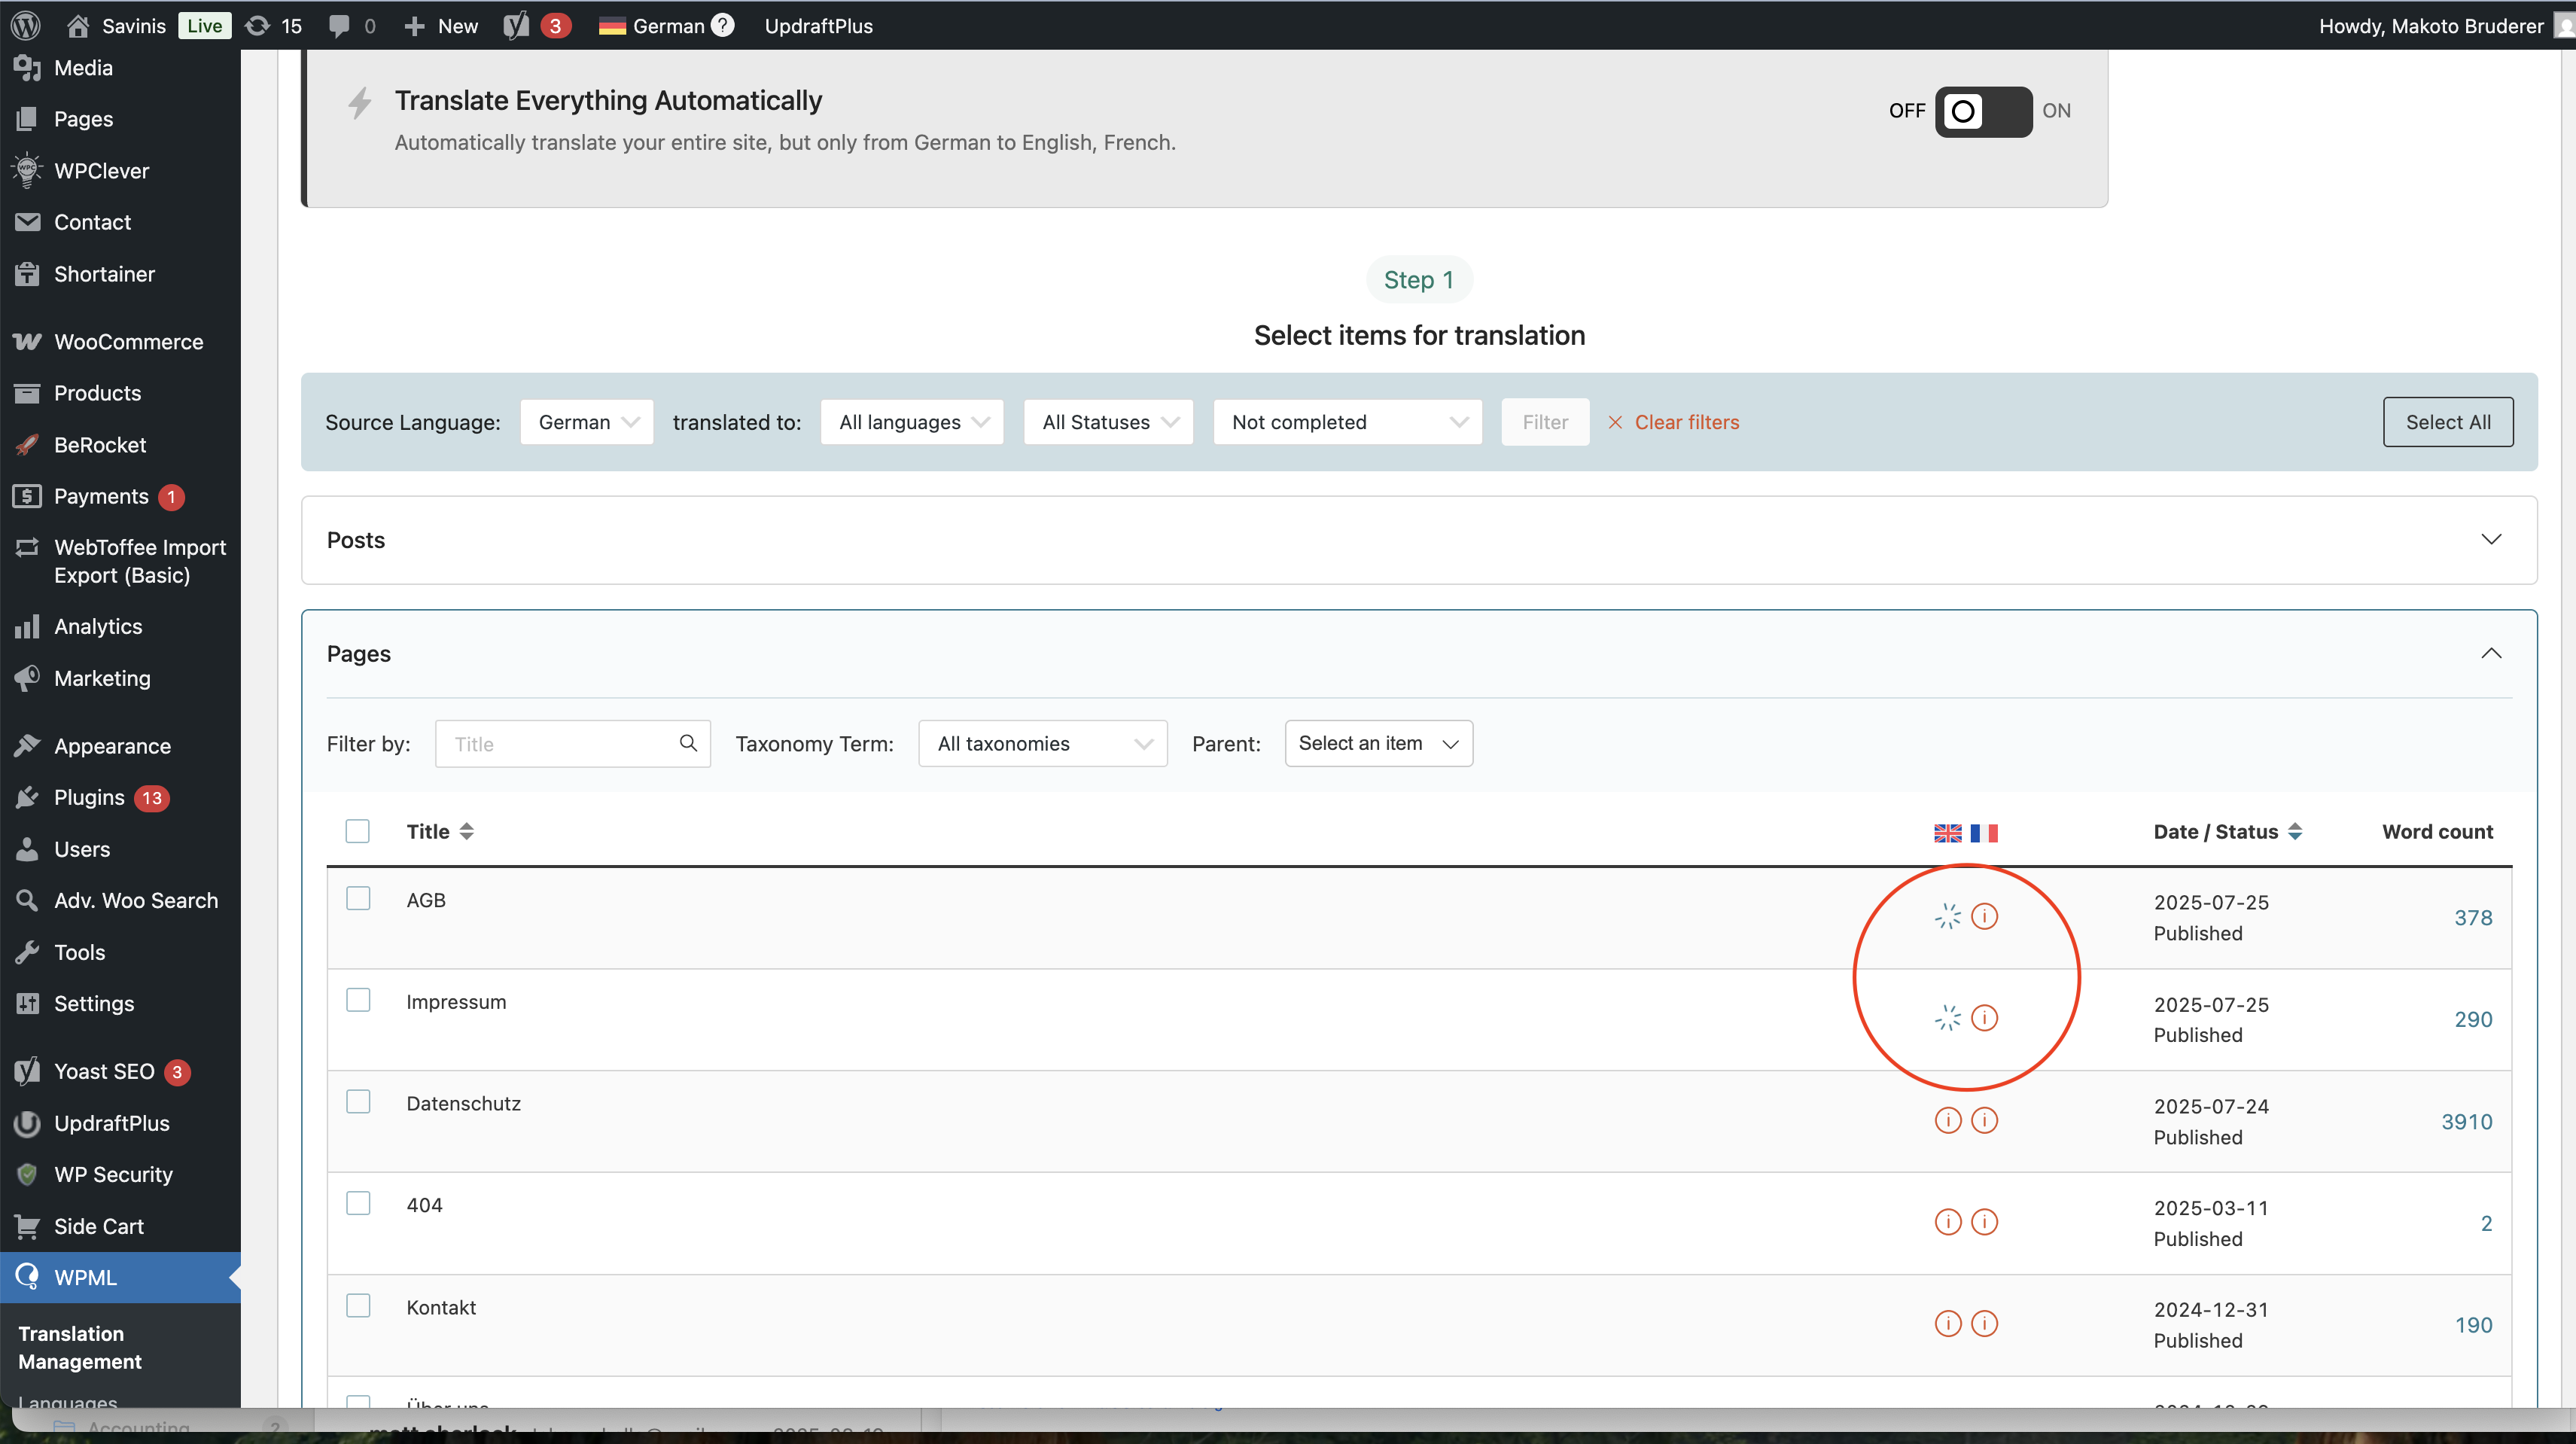Click the updates icon showing 15

click(257, 26)
